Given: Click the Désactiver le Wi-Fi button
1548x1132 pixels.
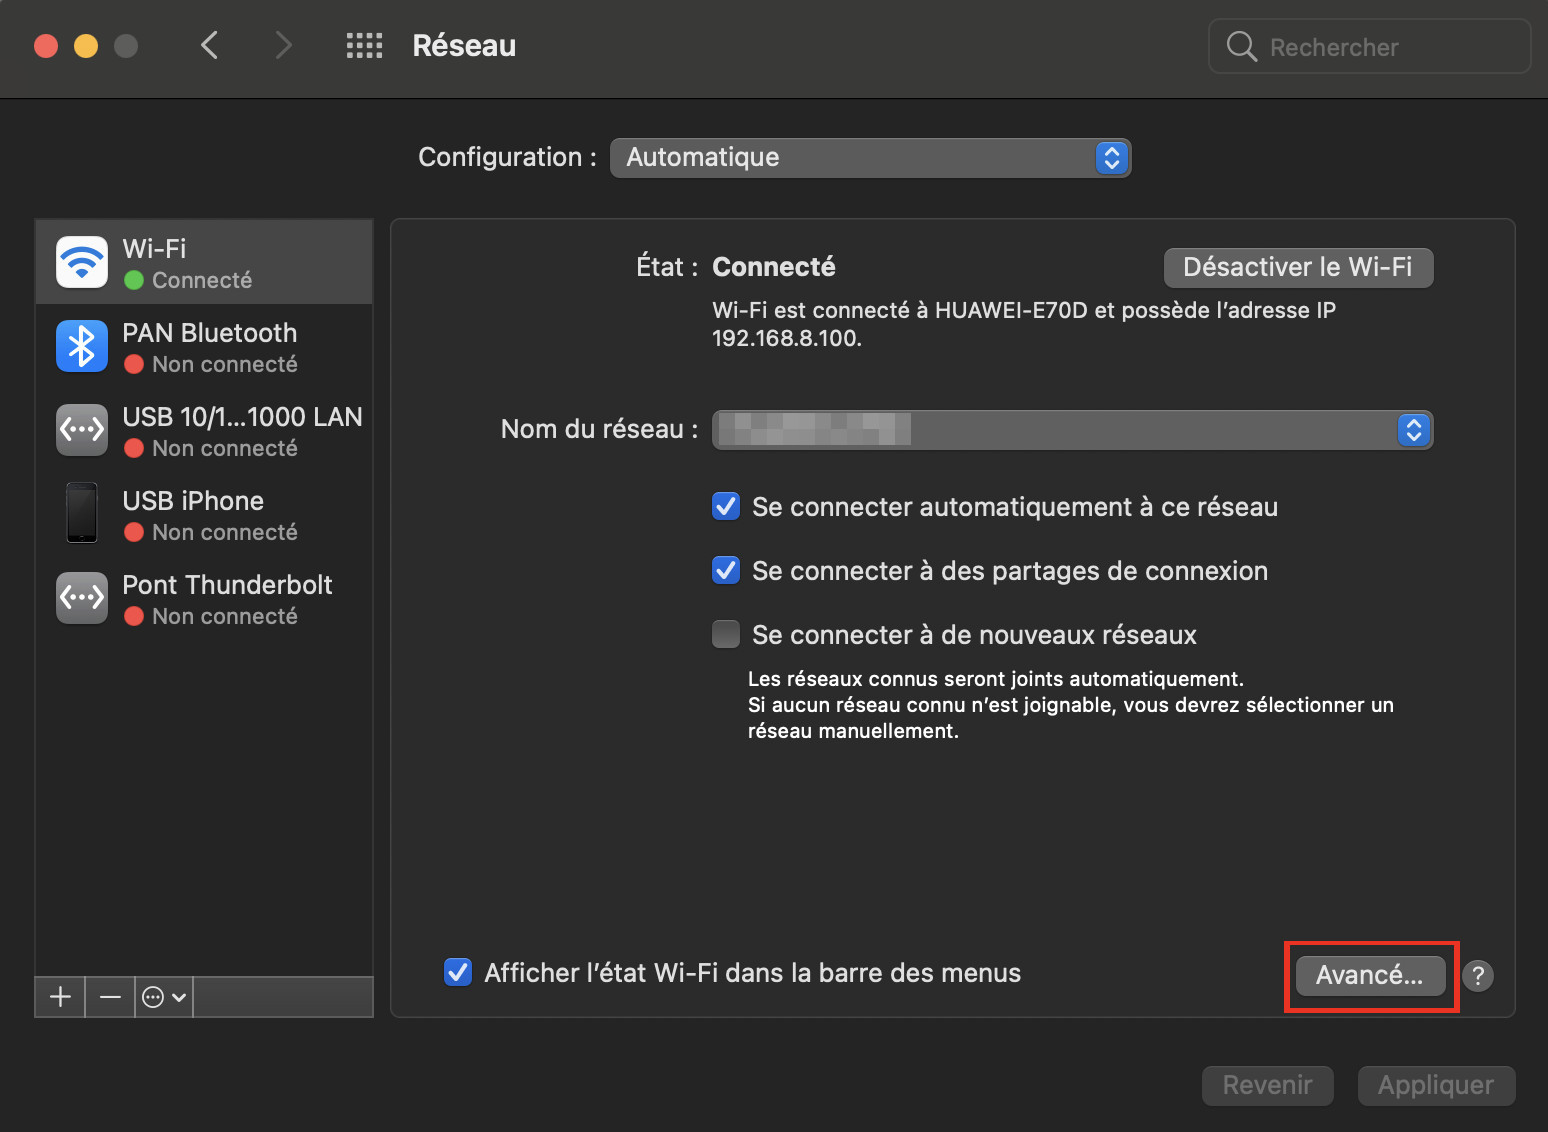Looking at the screenshot, I should (x=1298, y=267).
